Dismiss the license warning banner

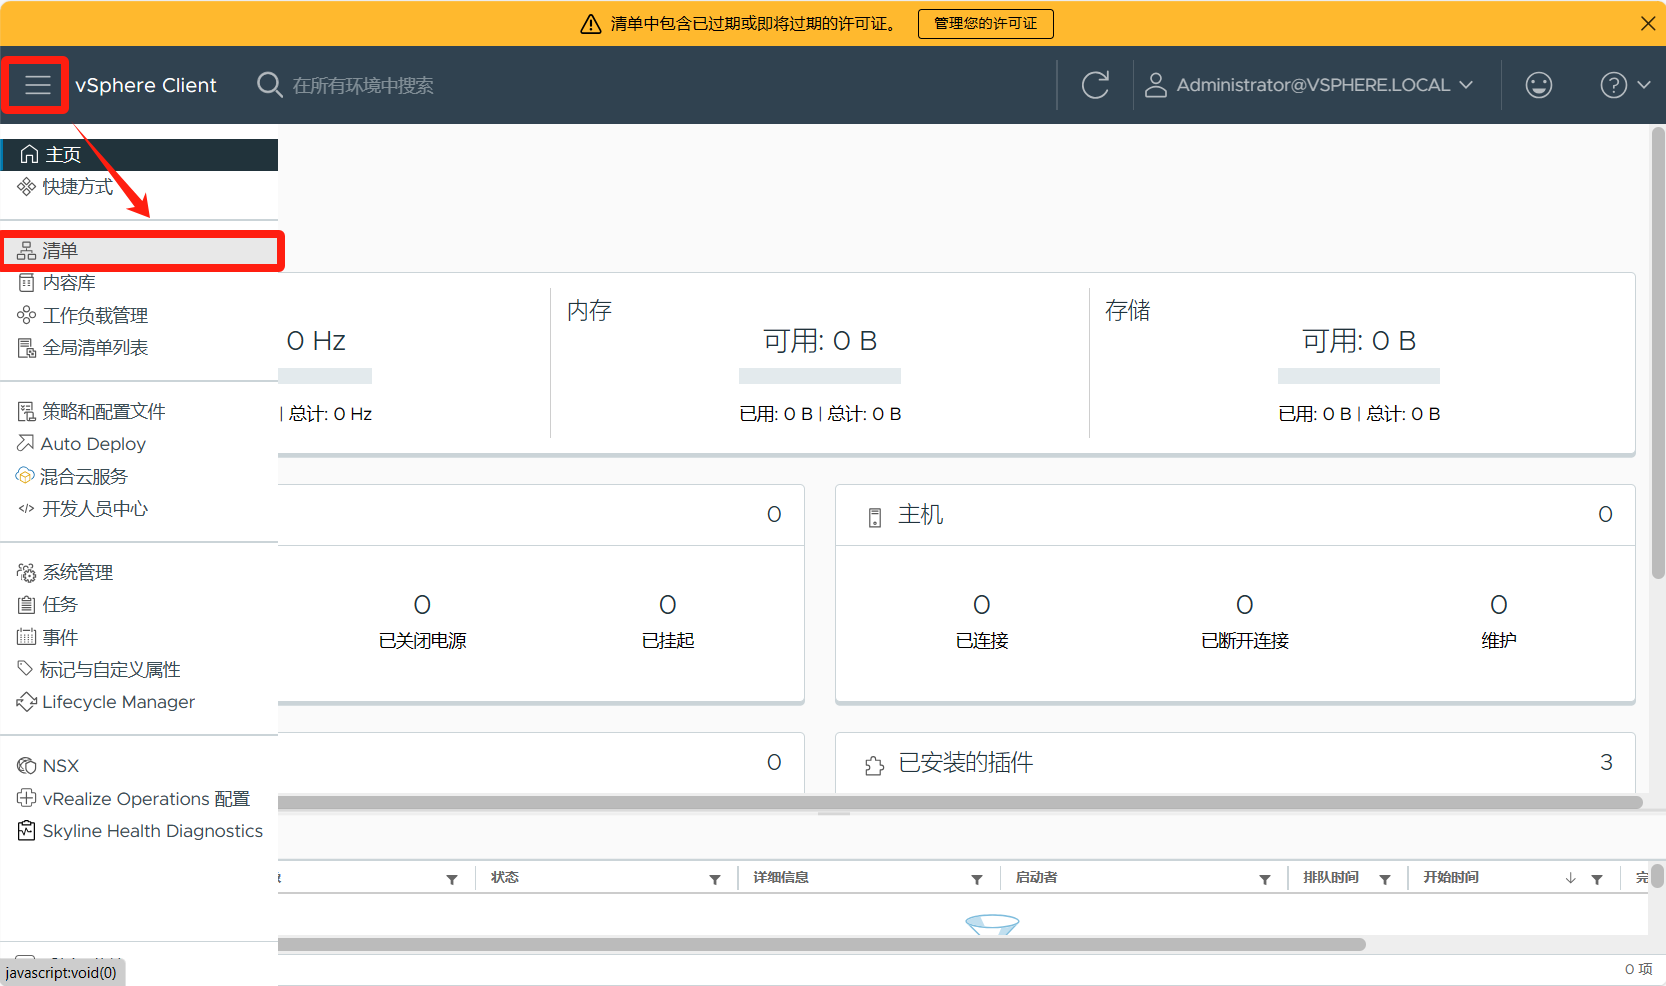pos(1647,23)
